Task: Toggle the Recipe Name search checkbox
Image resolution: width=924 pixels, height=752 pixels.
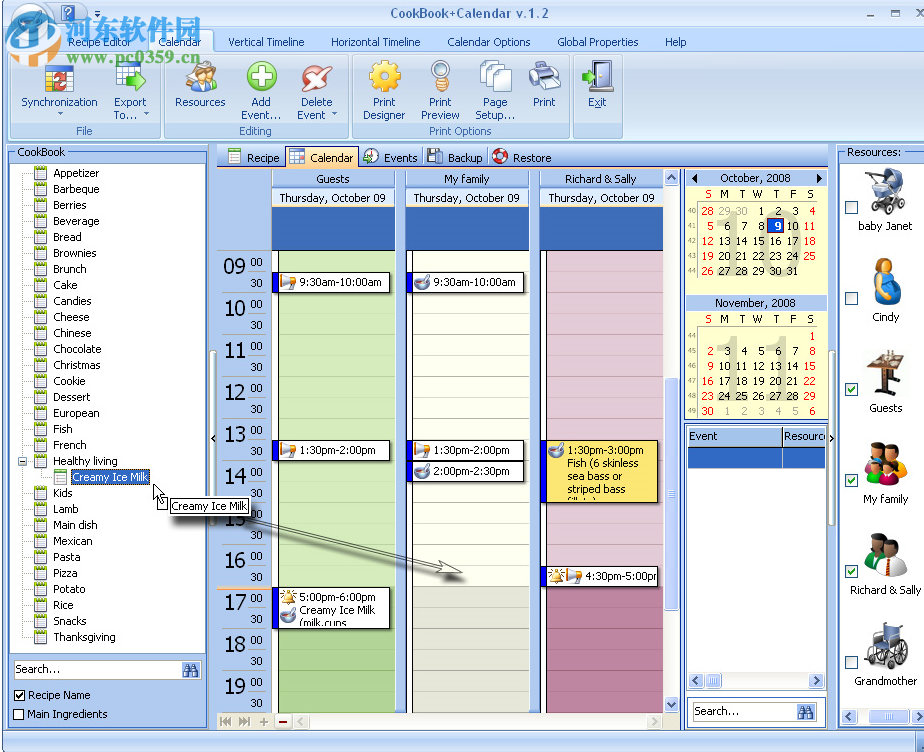Action: coord(19,695)
